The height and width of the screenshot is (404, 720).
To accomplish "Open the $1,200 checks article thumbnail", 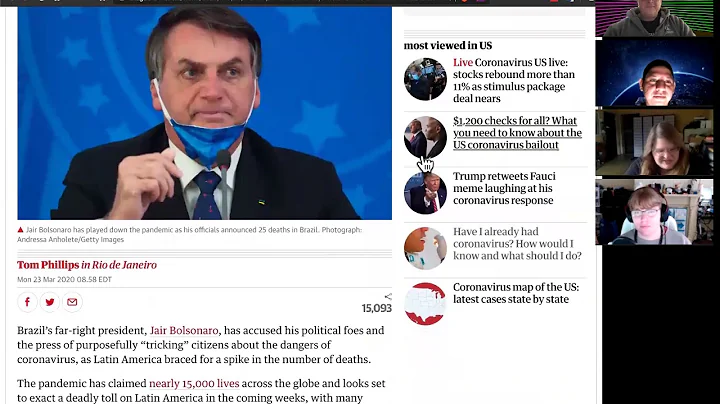I will click(425, 137).
